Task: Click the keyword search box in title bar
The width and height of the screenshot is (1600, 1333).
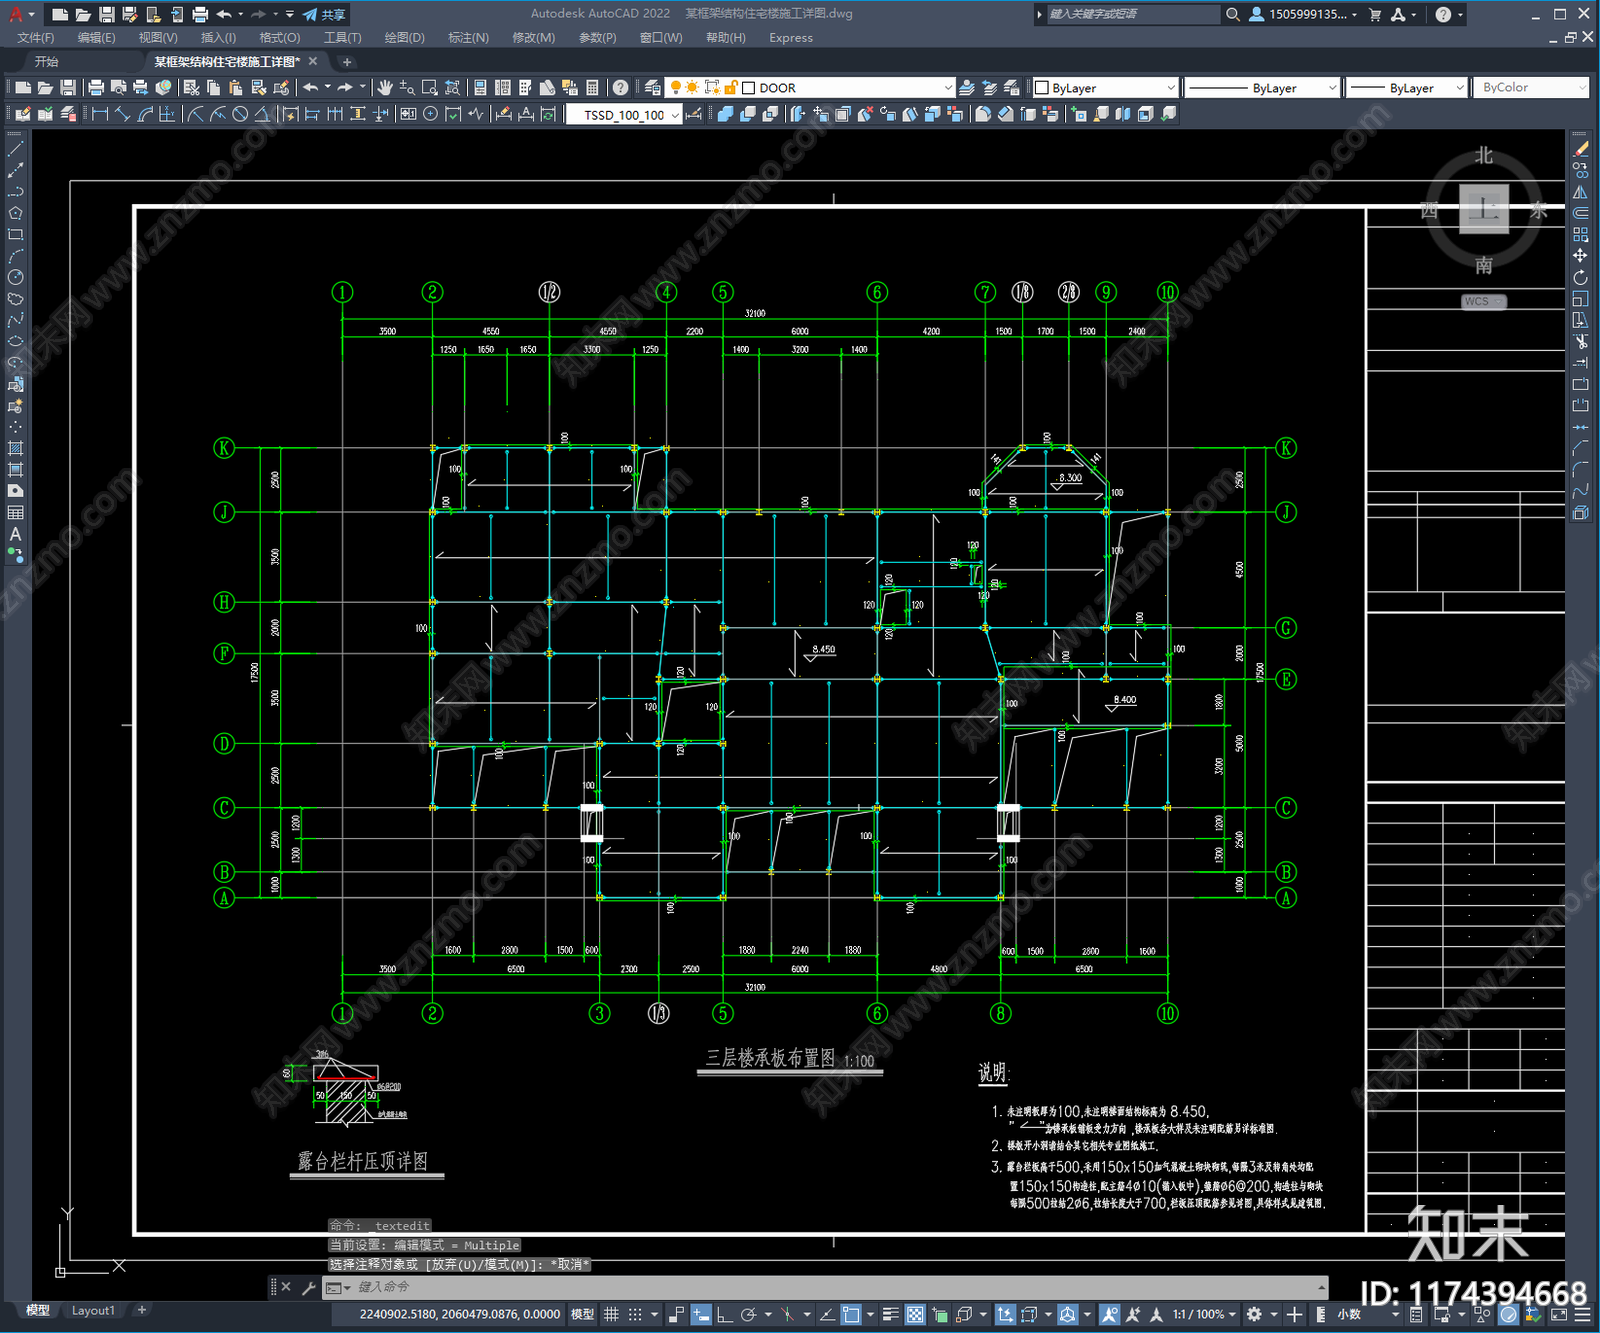Action: (1132, 14)
